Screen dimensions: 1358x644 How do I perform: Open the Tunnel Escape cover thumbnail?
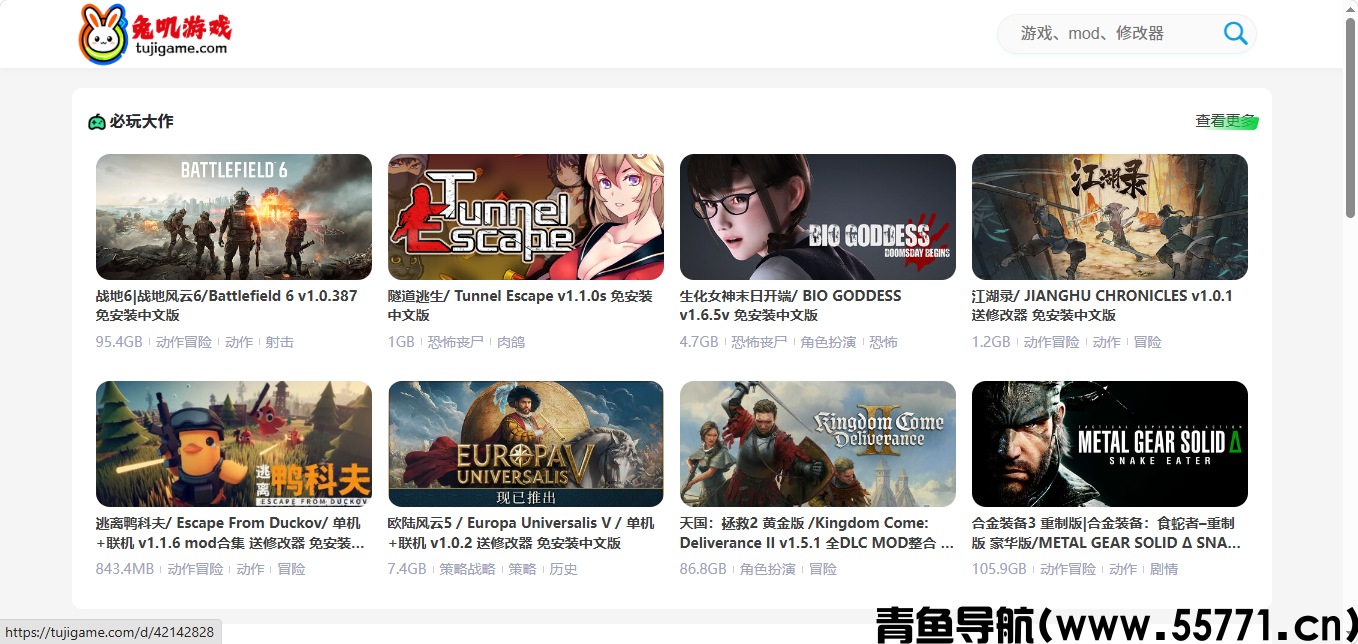526,217
